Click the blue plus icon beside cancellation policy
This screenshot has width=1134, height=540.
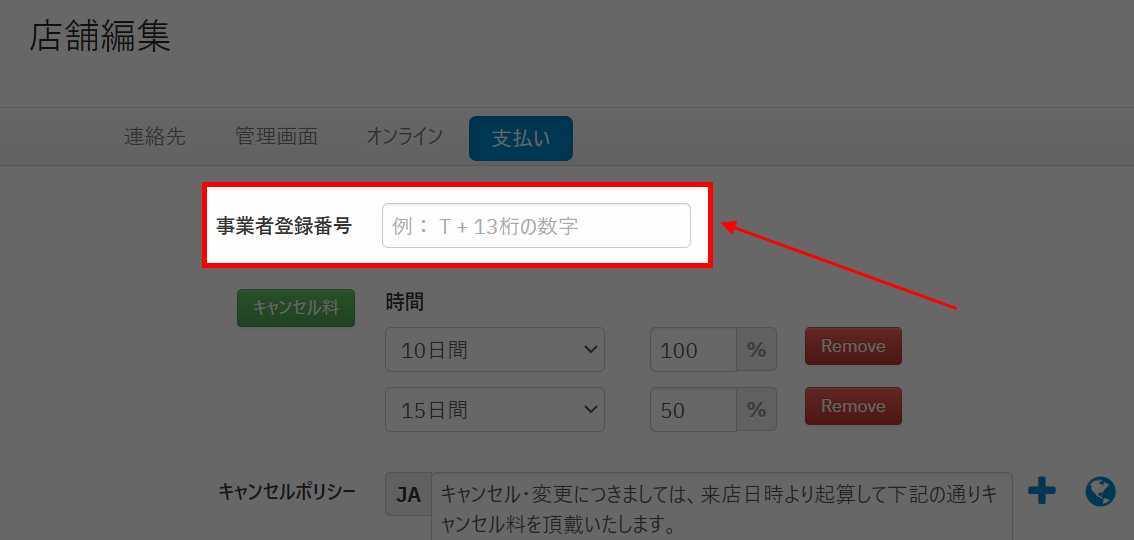(x=1042, y=491)
